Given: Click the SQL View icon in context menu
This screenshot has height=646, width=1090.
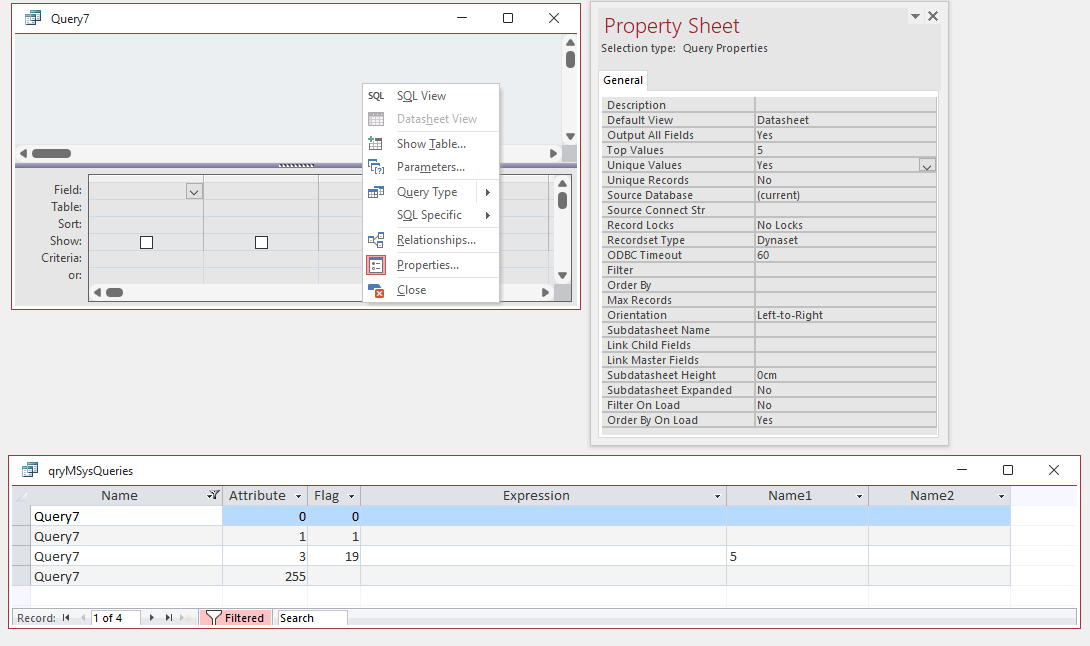Looking at the screenshot, I should tap(376, 96).
